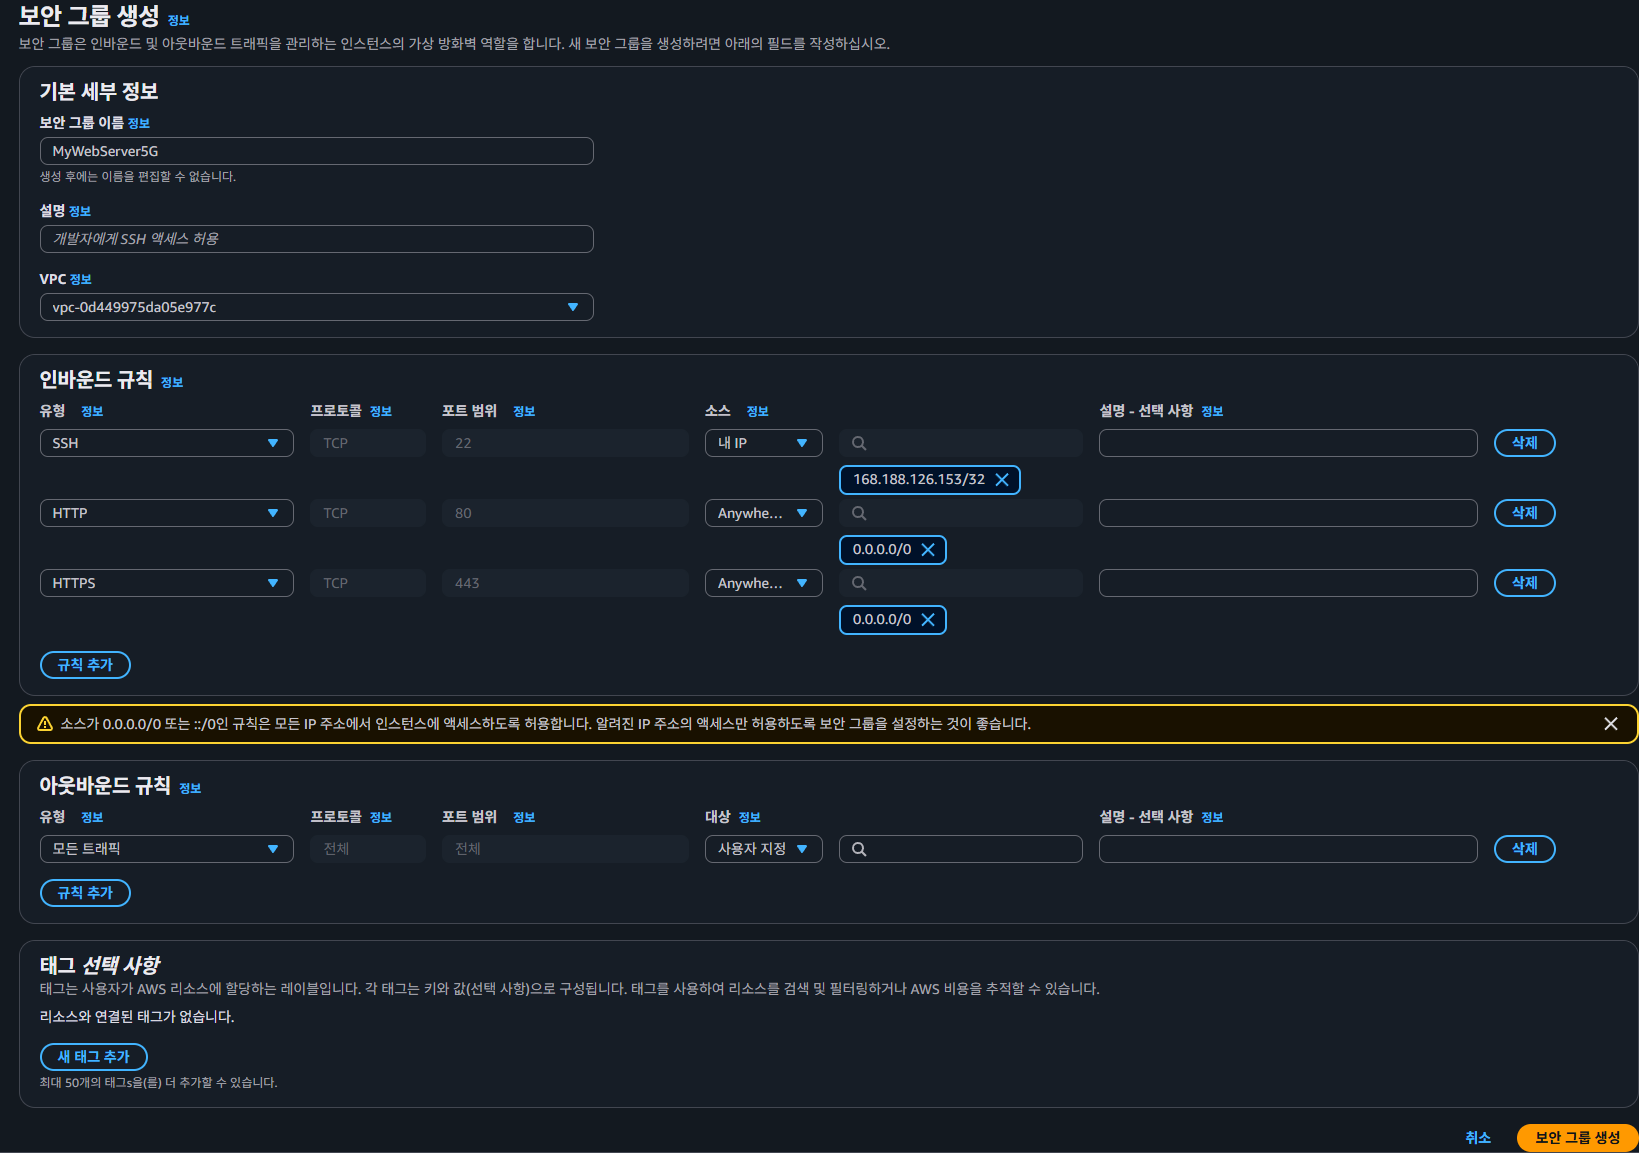Image resolution: width=1639 pixels, height=1153 pixels.
Task: Open the 내 IP source dropdown
Action: pos(764,443)
